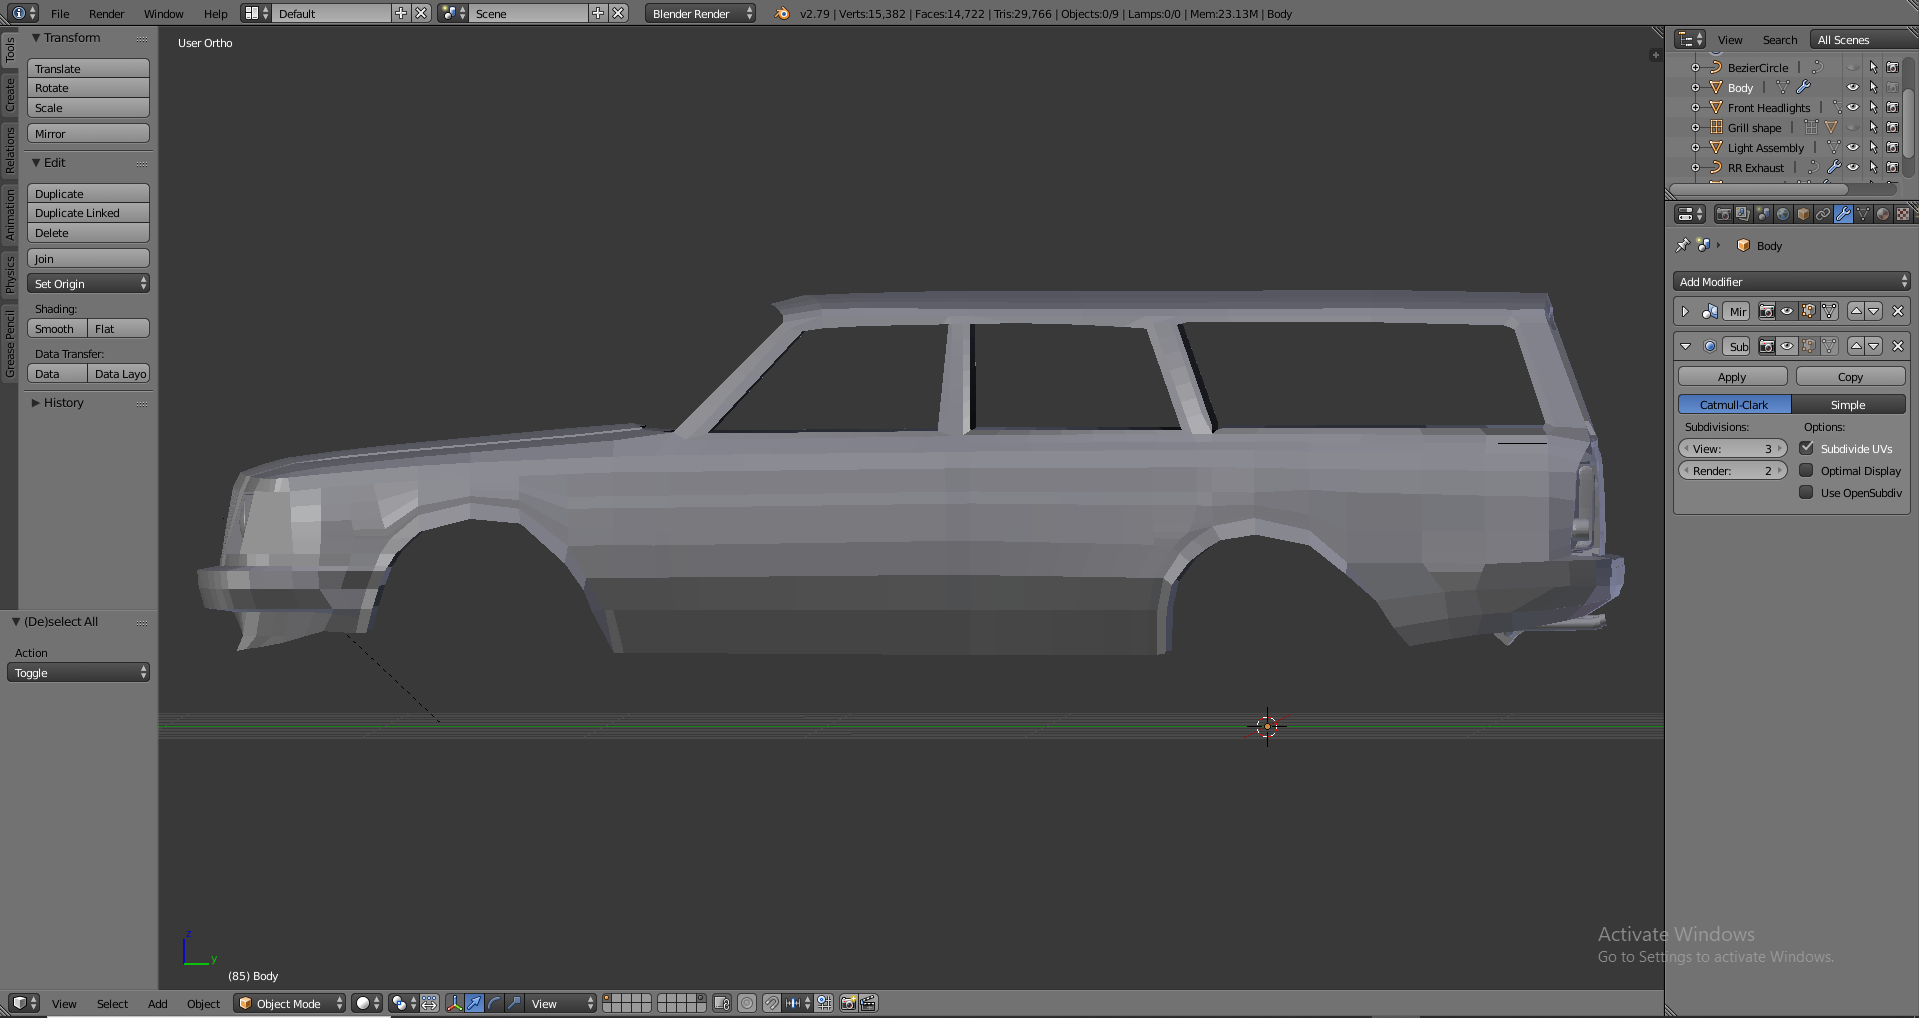Toggle the 3D manipulator axis icon

[x=455, y=1003]
